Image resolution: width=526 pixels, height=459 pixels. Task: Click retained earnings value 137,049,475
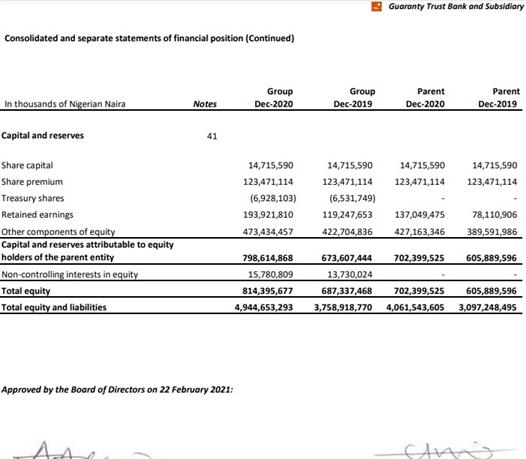(x=420, y=215)
